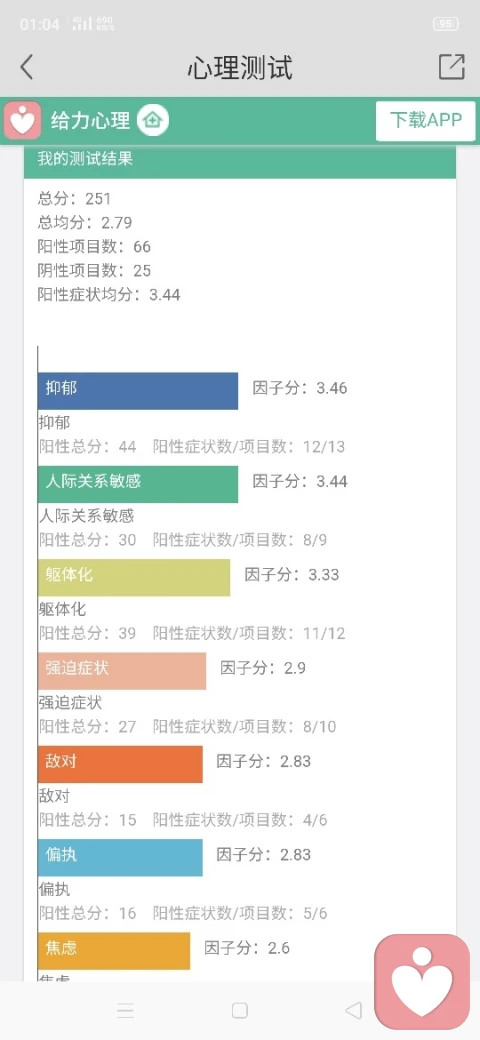Tap the Android home square icon
Image resolution: width=480 pixels, height=1040 pixels.
pyautogui.click(x=240, y=1010)
